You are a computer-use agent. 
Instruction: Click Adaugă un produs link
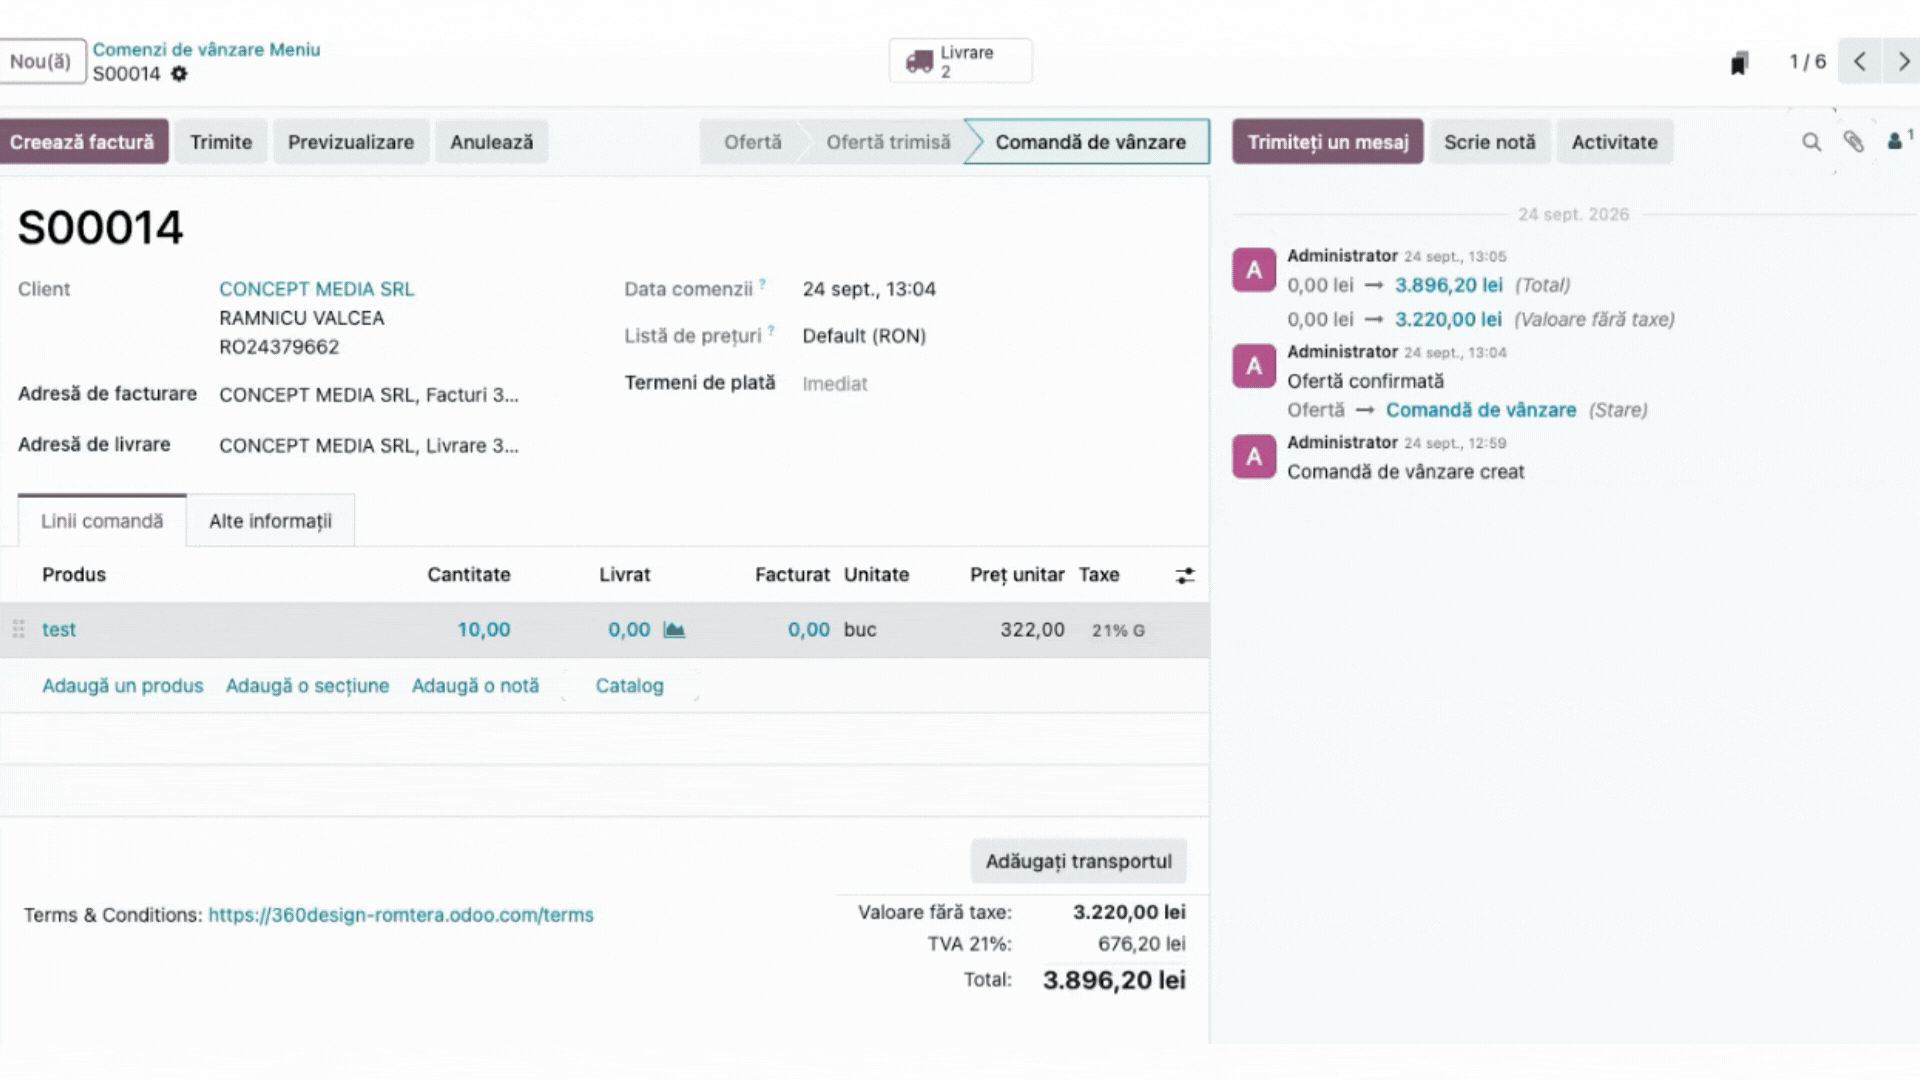(122, 686)
